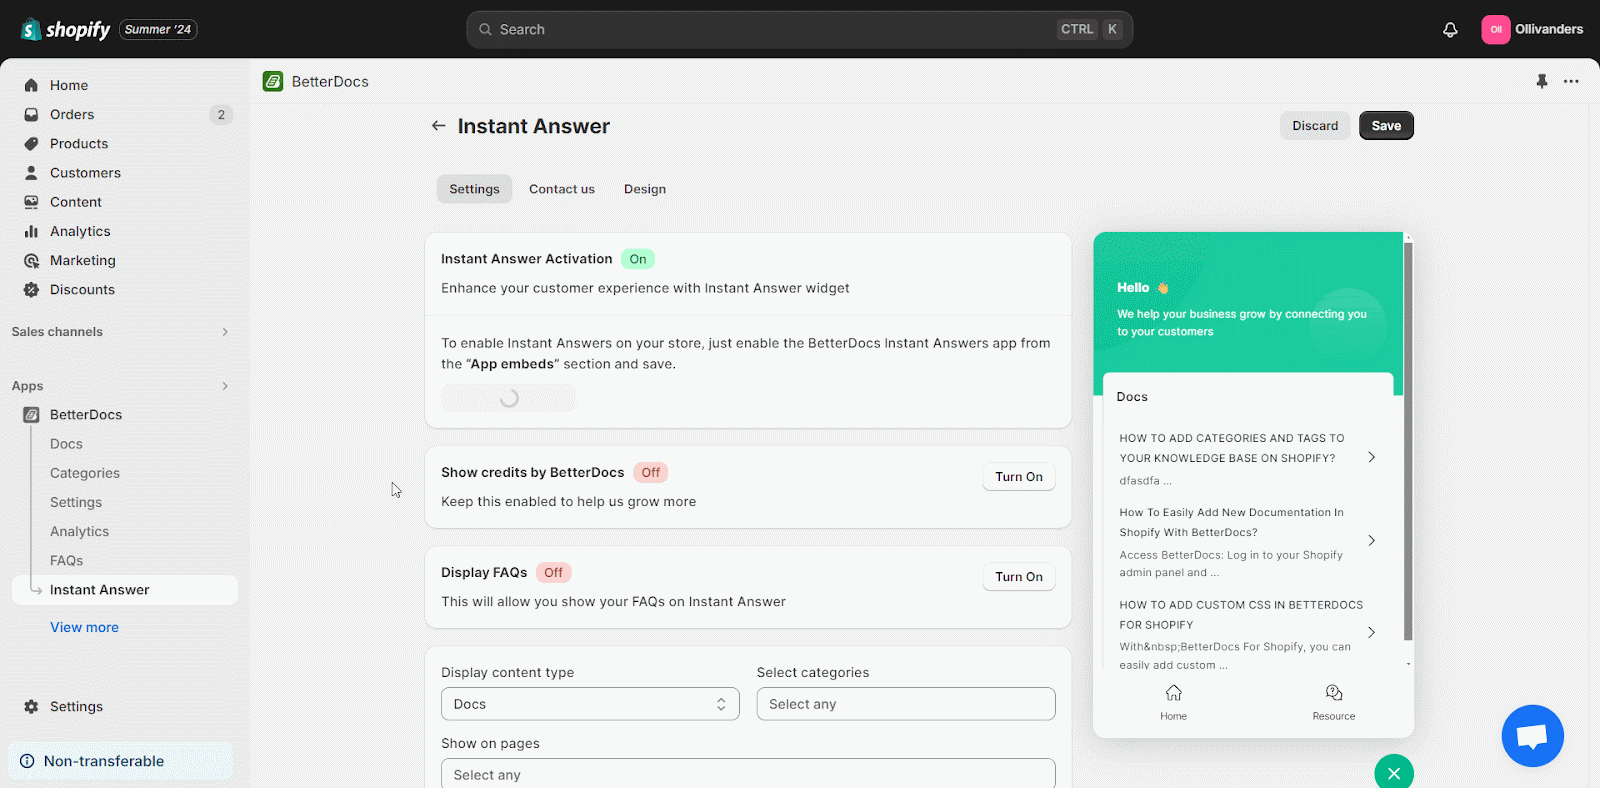Open Categories in BetterDocs submenu
Viewport: 1600px width, 788px height.
(x=85, y=473)
